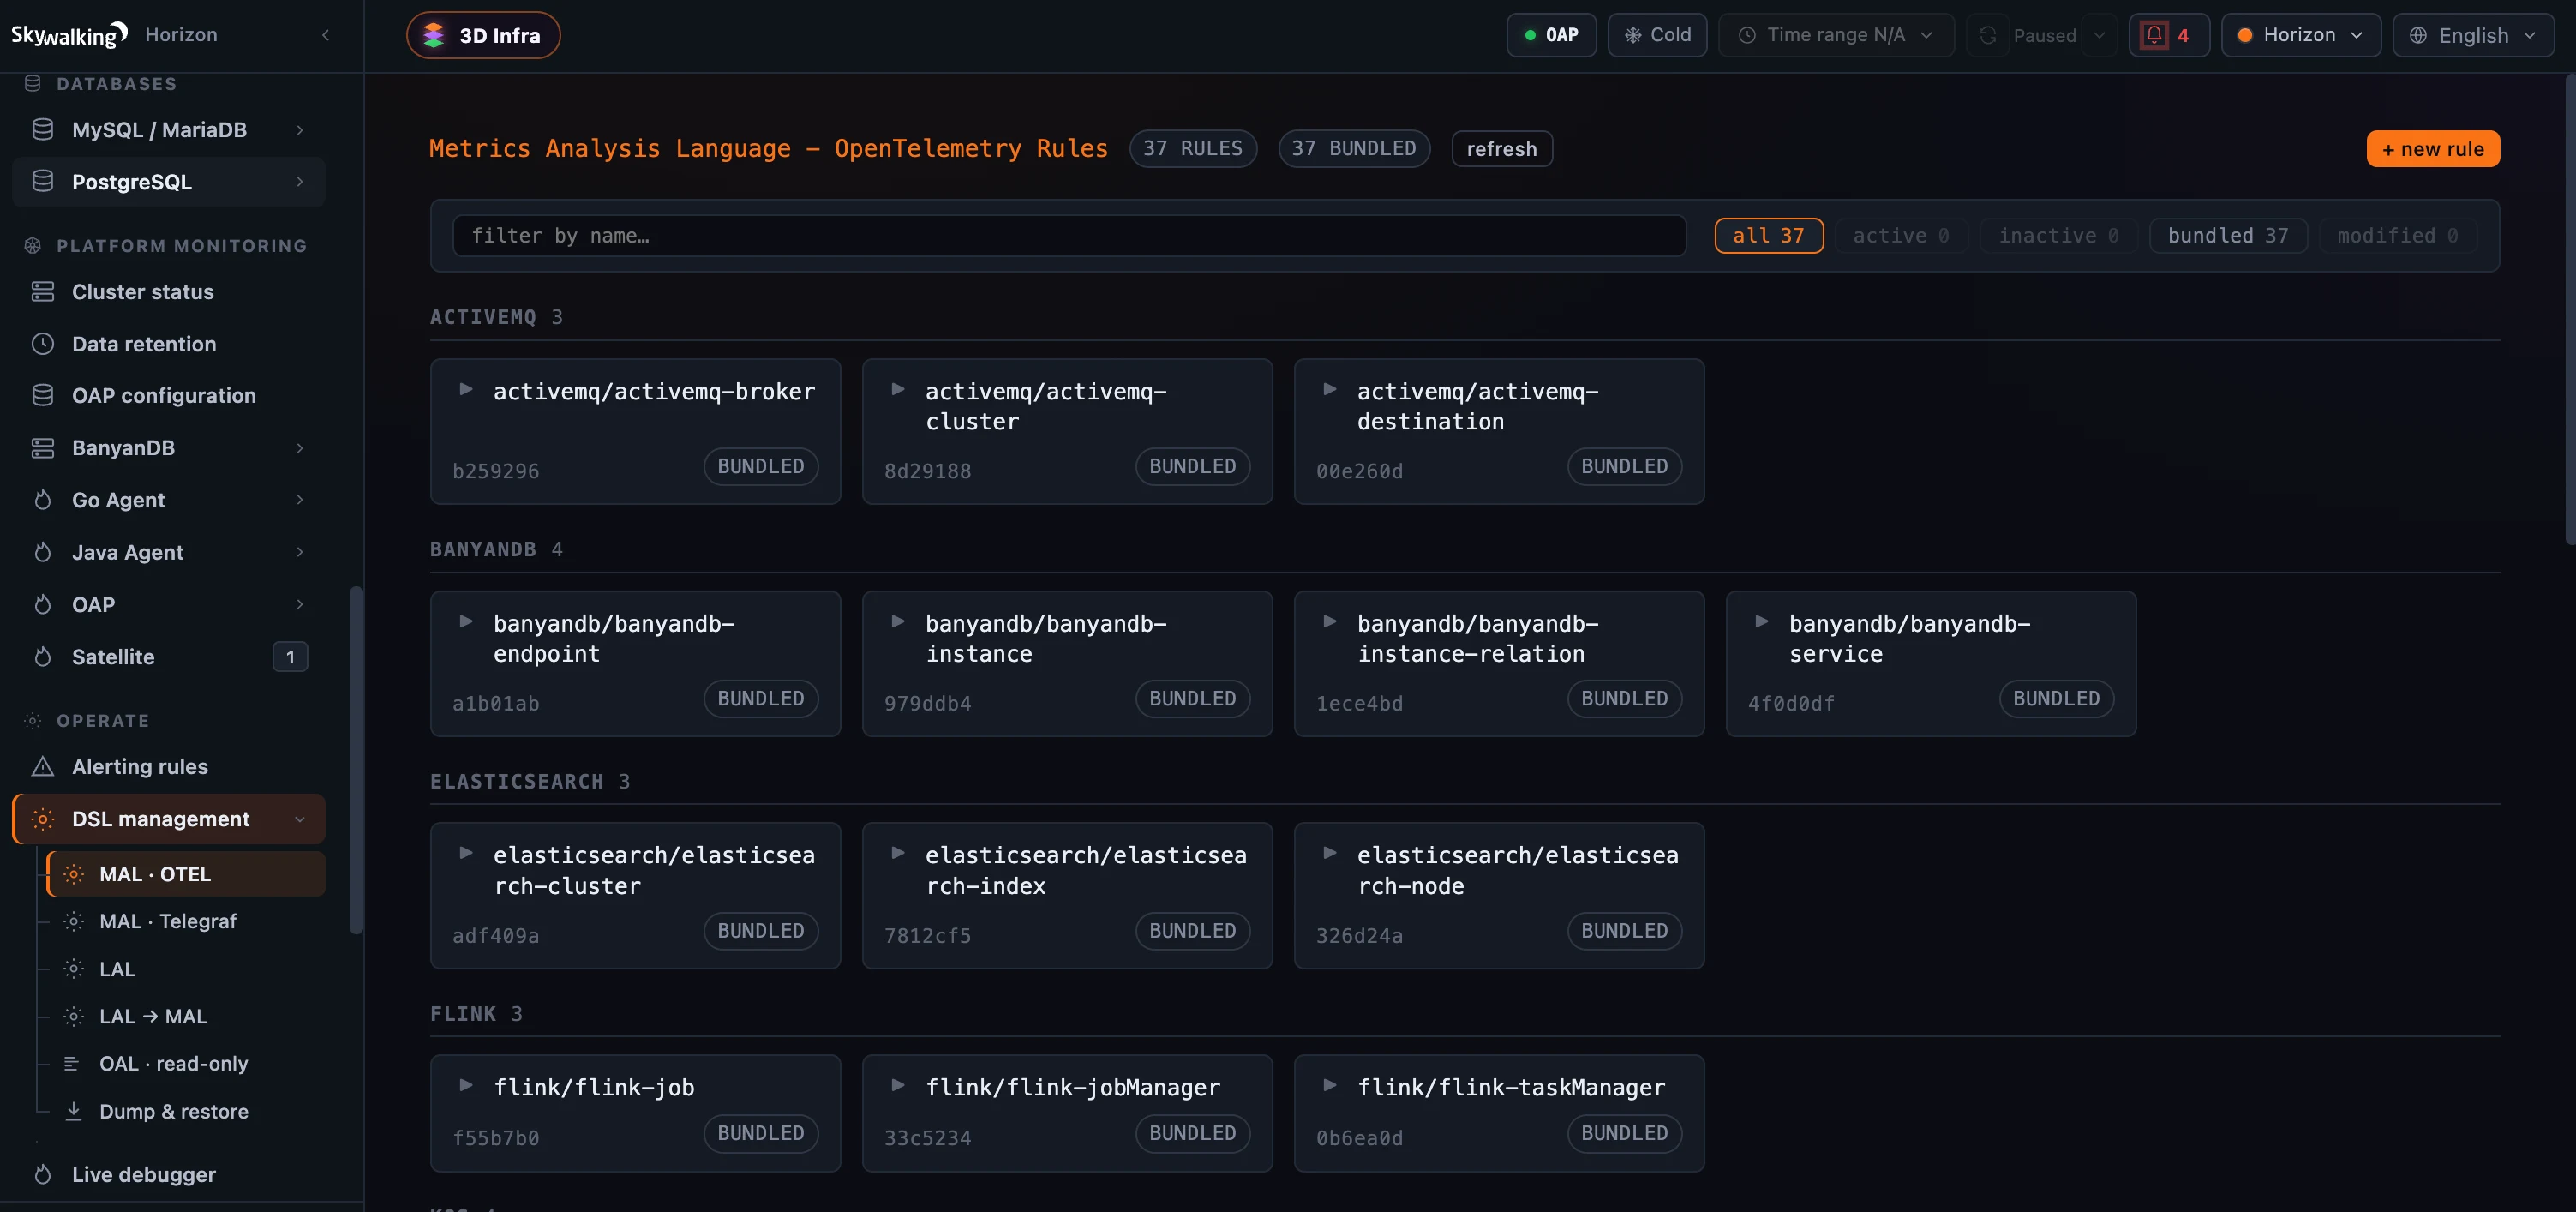
Task: Expand the banyandb/banyandb-service rule triangle
Action: click(x=1761, y=621)
